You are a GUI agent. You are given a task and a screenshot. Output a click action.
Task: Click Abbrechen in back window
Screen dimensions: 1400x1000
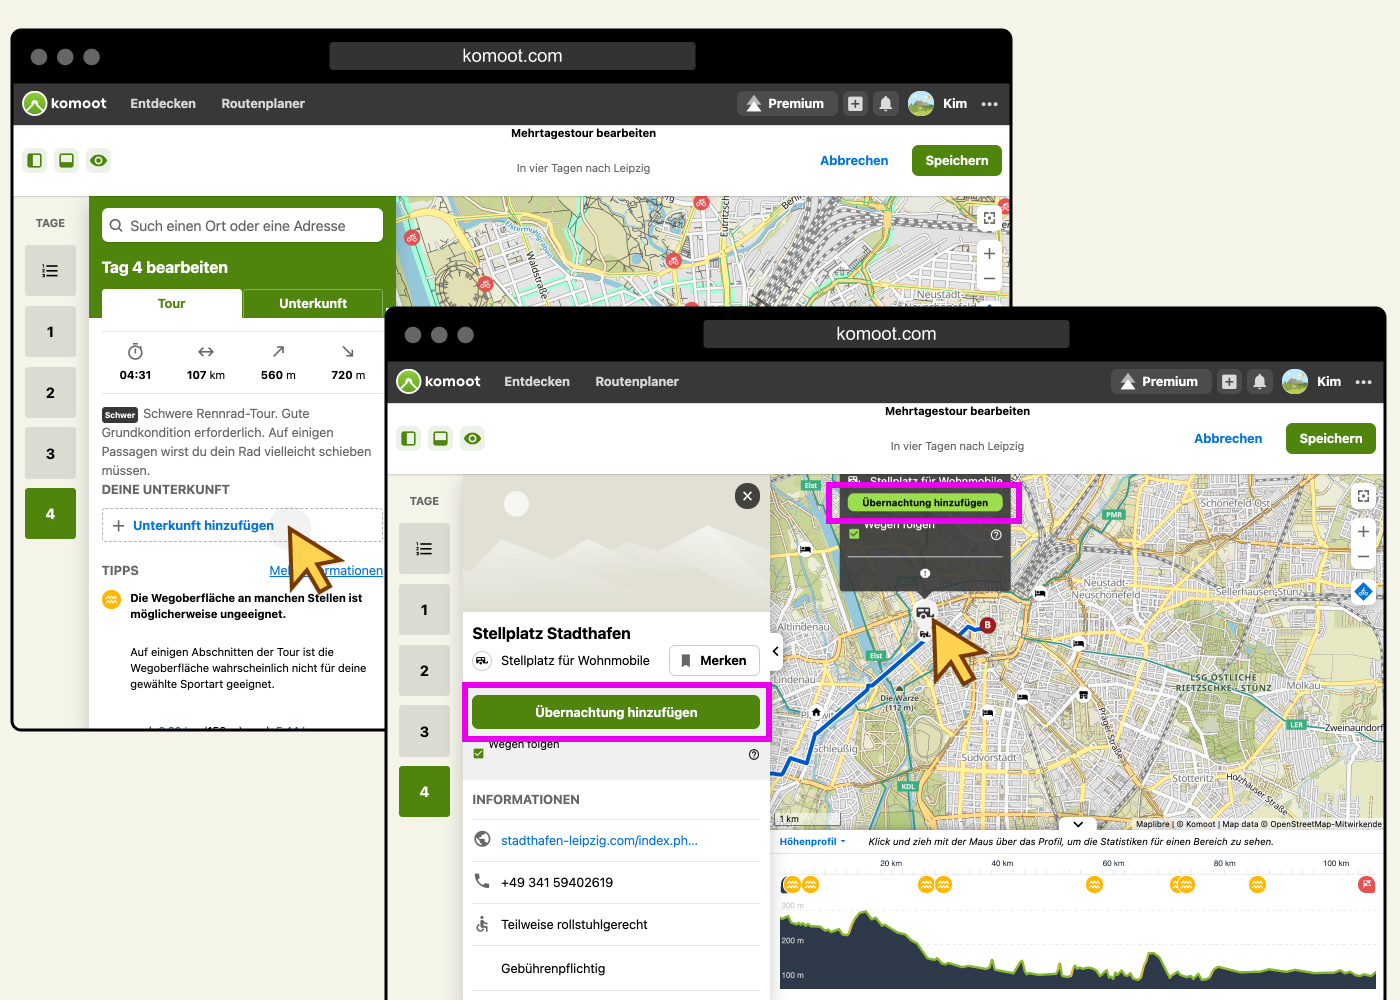tap(854, 160)
